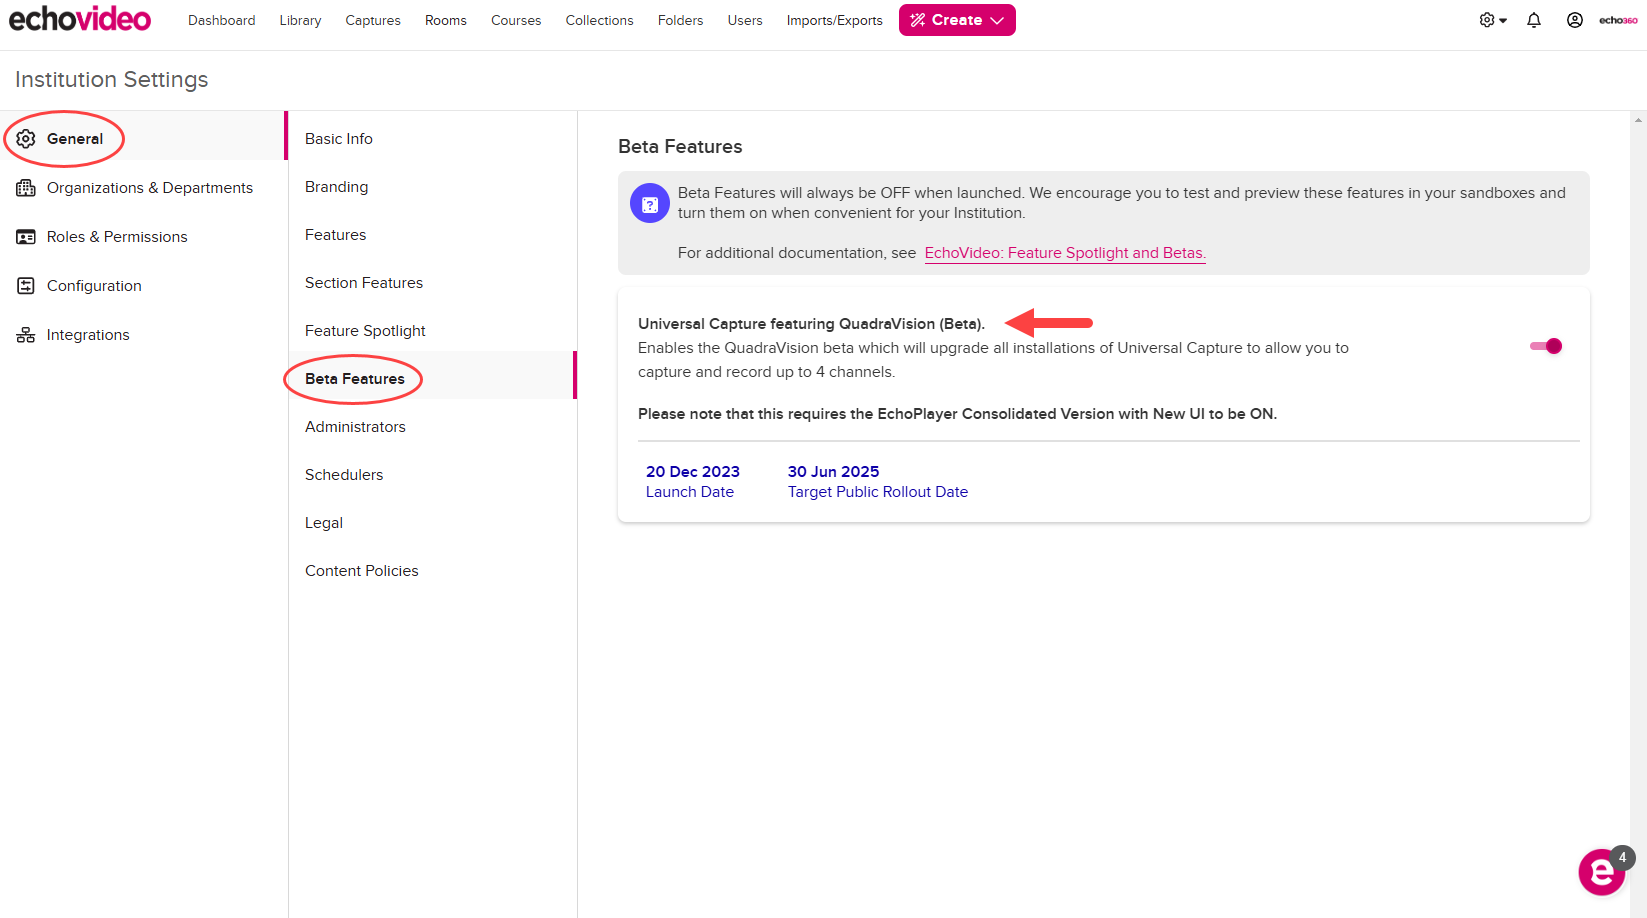Open Features settings
1647x918 pixels.
click(x=336, y=235)
